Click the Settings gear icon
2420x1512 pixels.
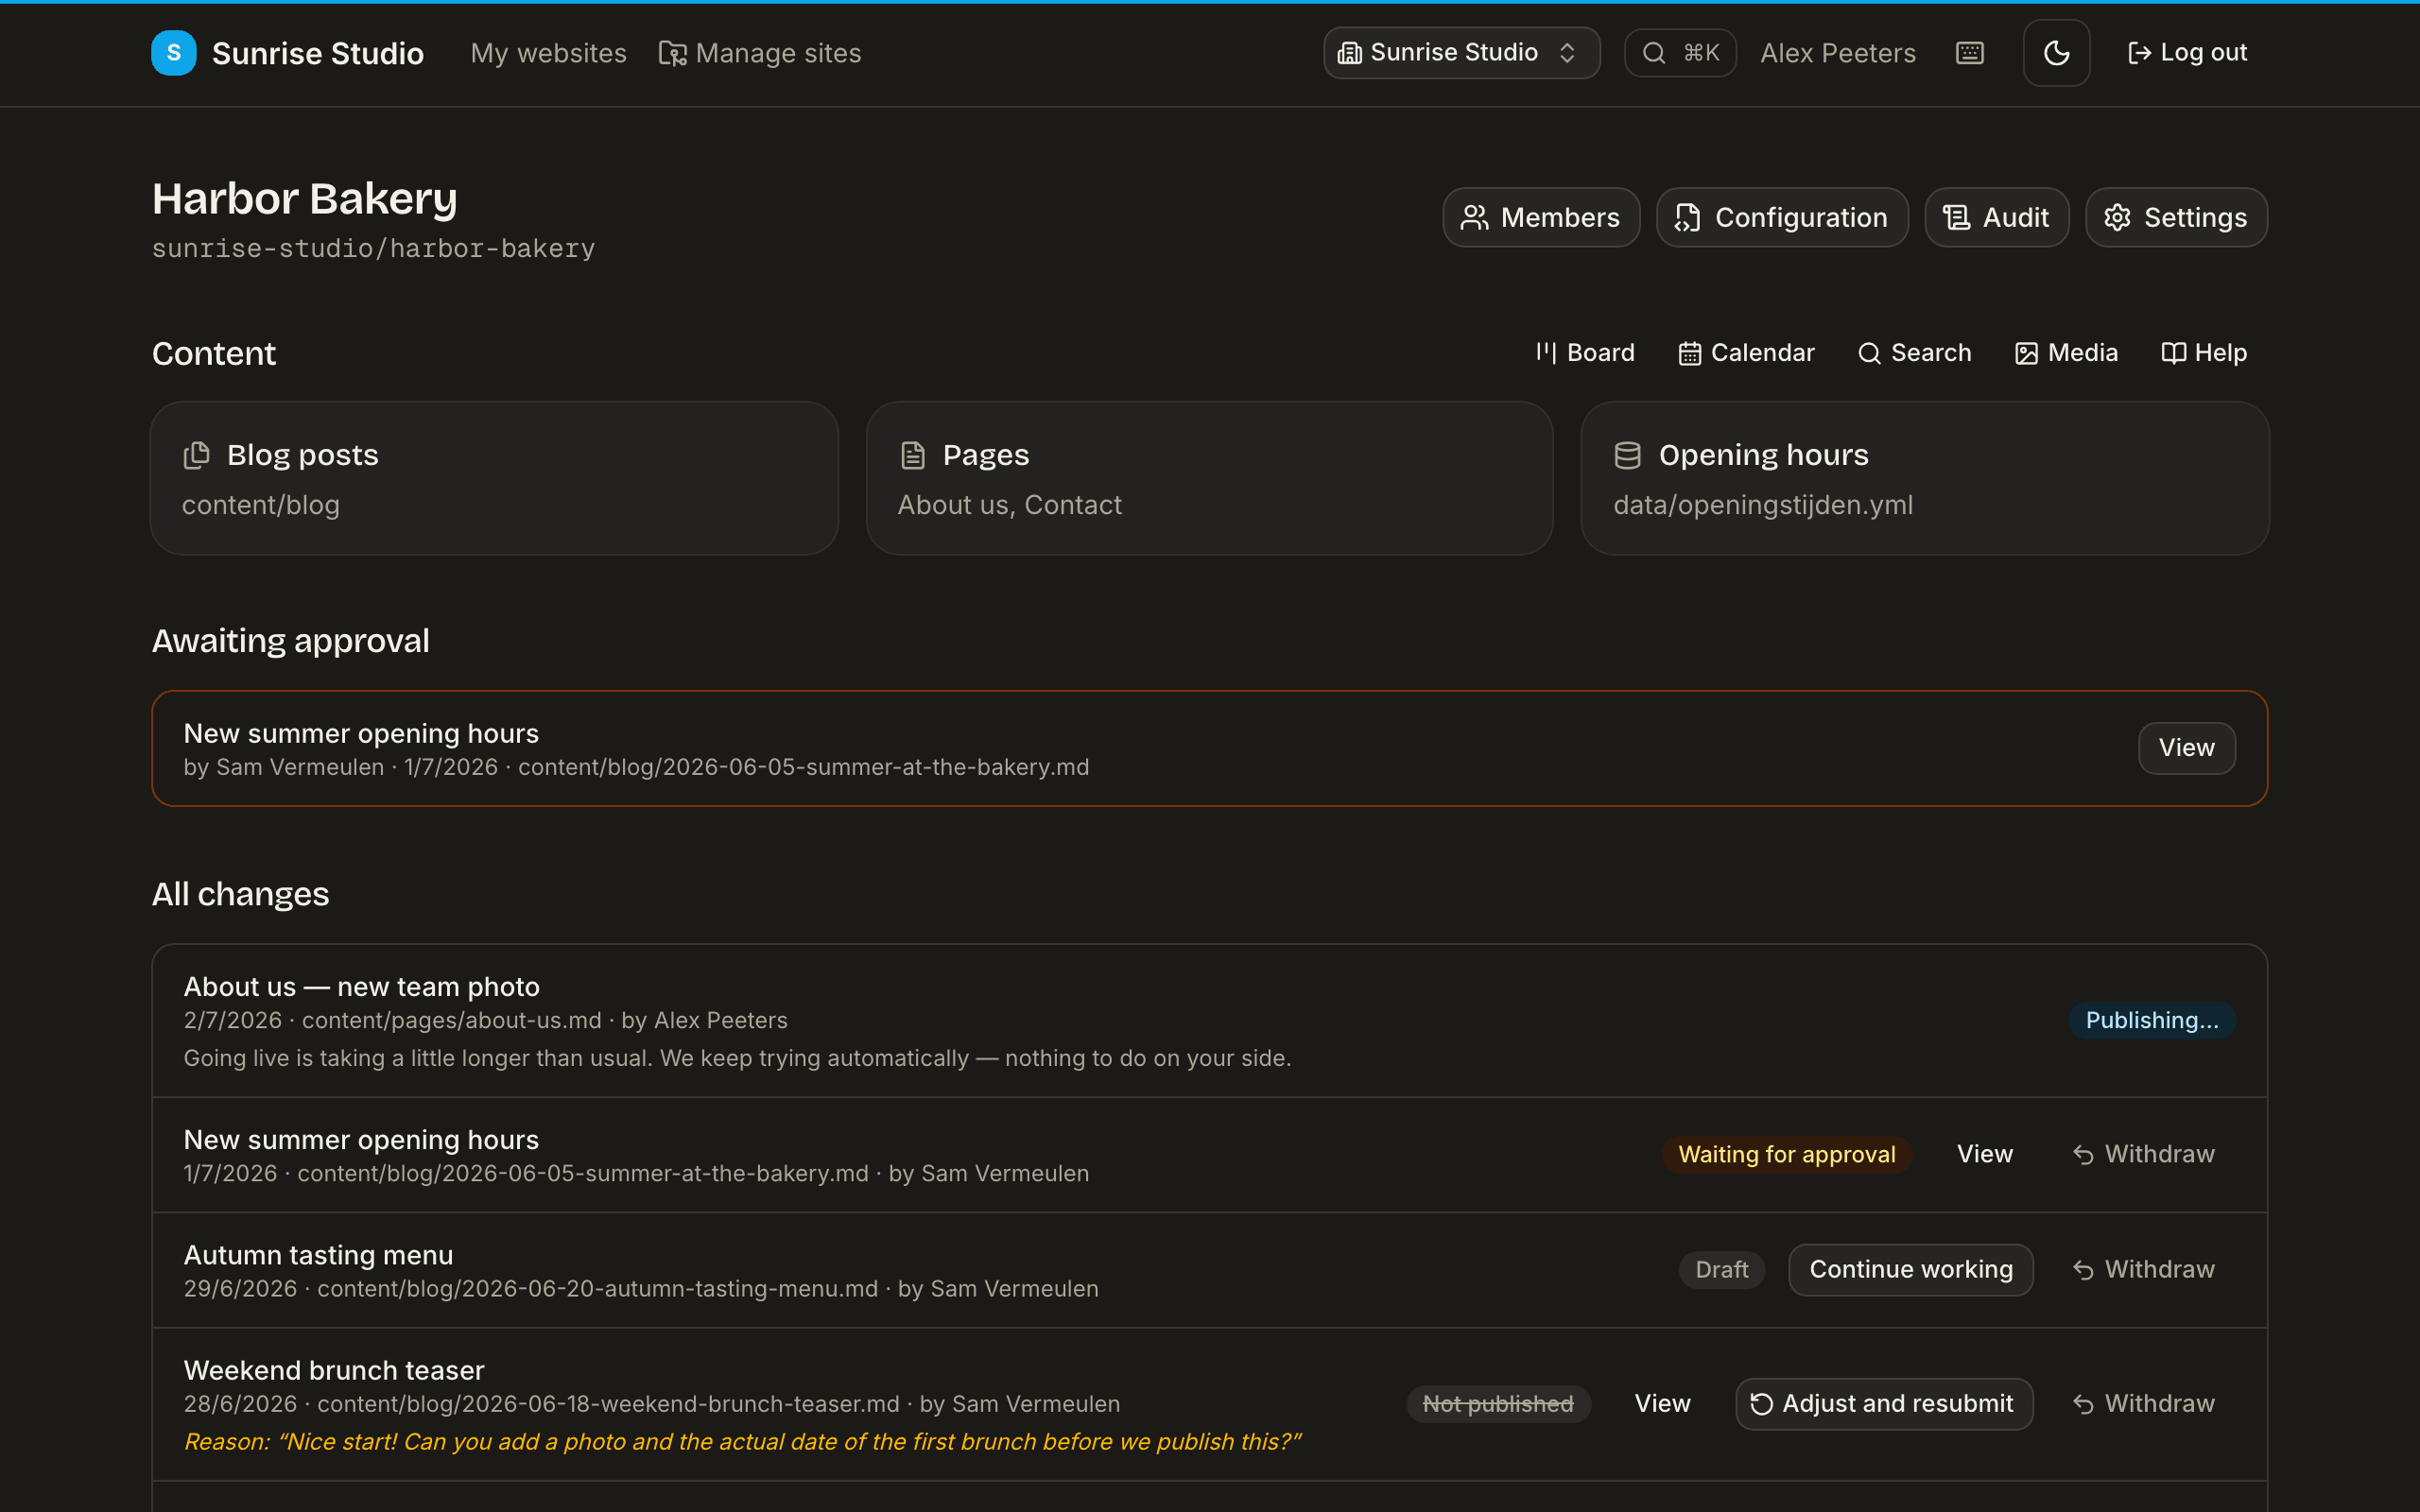point(2117,218)
